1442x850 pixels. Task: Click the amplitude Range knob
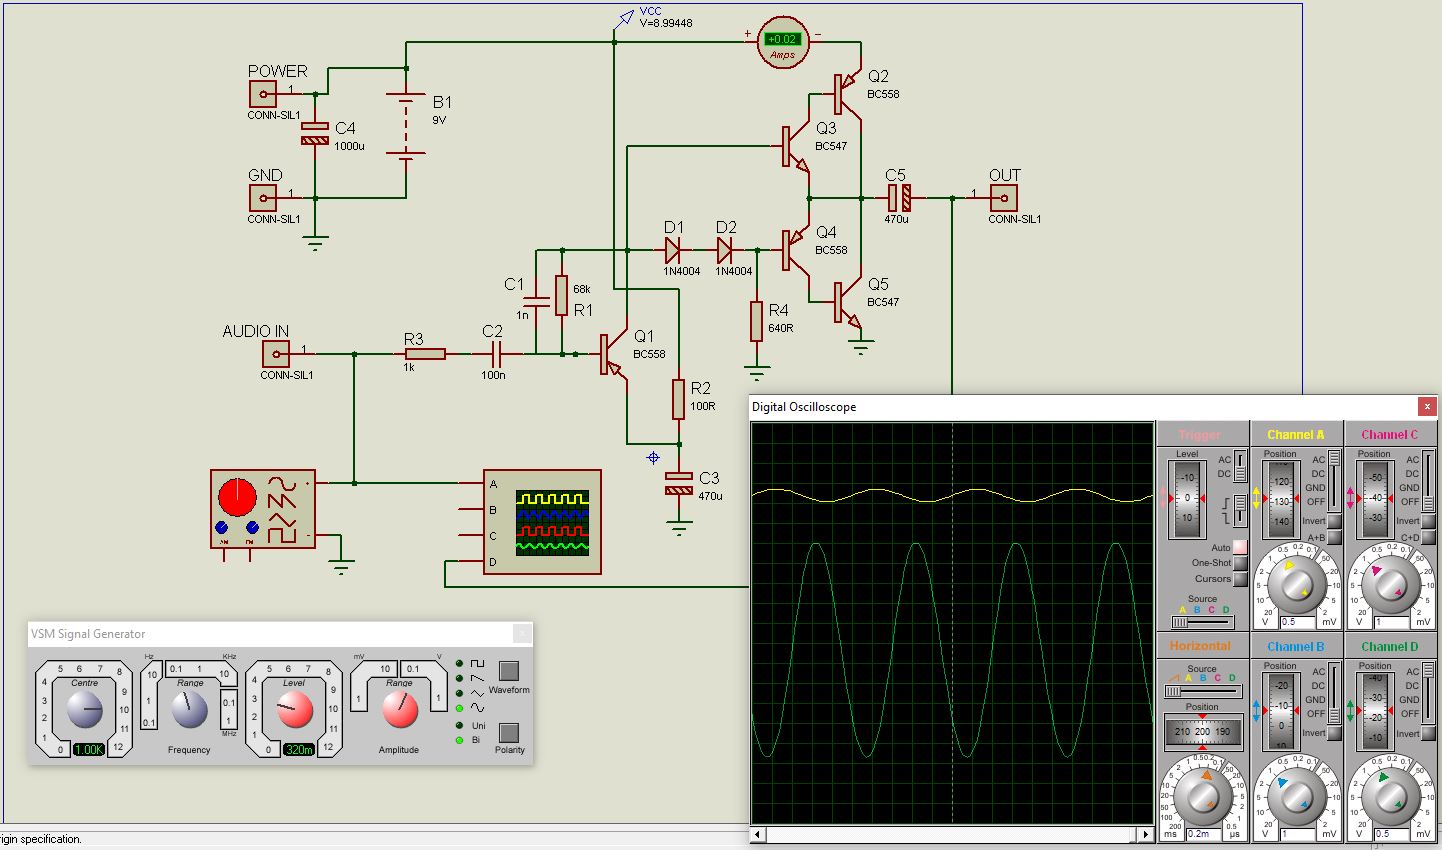[x=399, y=711]
